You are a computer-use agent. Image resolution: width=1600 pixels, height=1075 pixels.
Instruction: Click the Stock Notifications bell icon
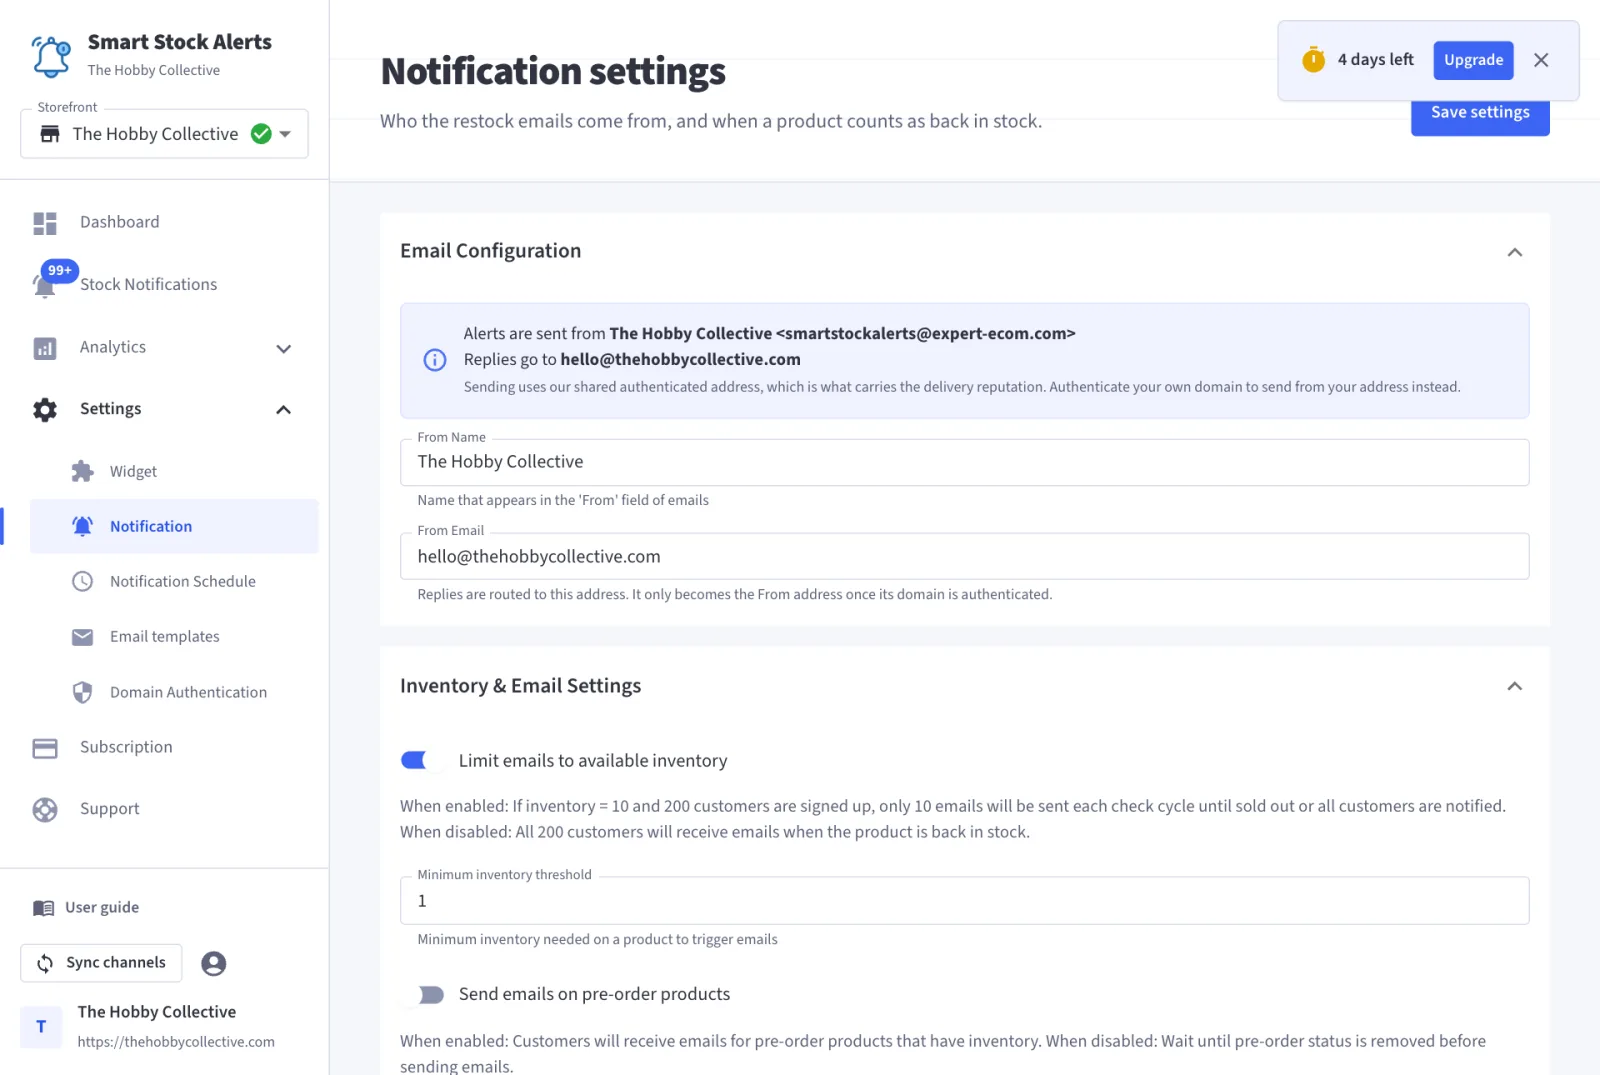click(x=44, y=287)
